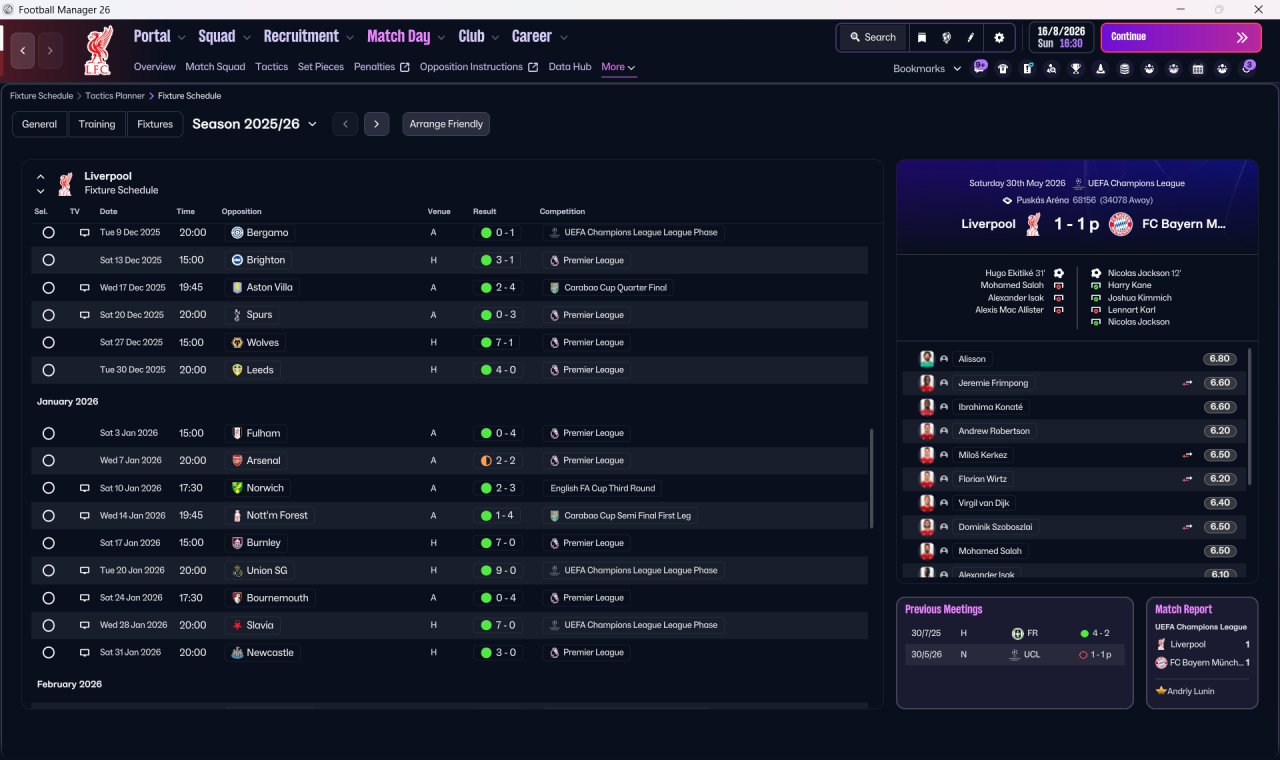1280x760 pixels.
Task: Click the Penalties external link icon
Action: tap(405, 67)
